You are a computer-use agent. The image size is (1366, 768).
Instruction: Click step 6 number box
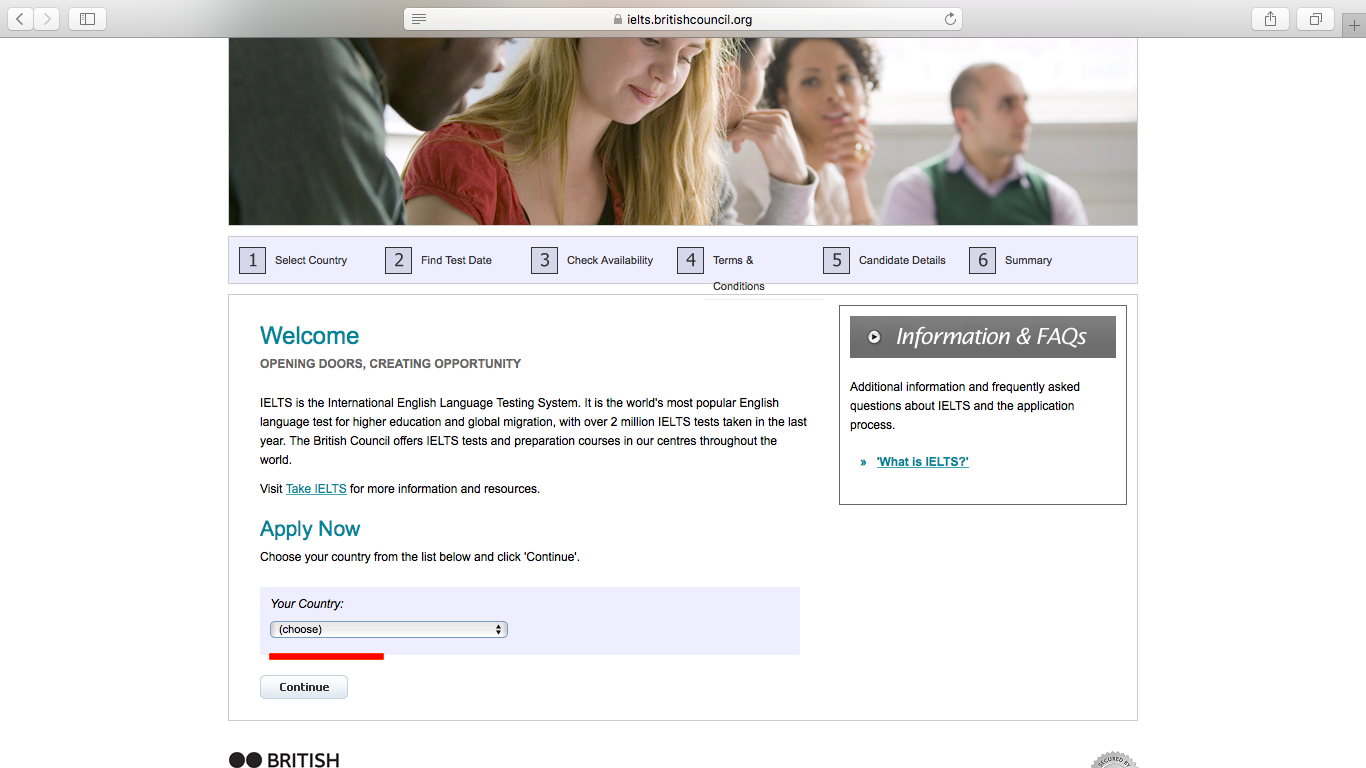[x=982, y=260]
